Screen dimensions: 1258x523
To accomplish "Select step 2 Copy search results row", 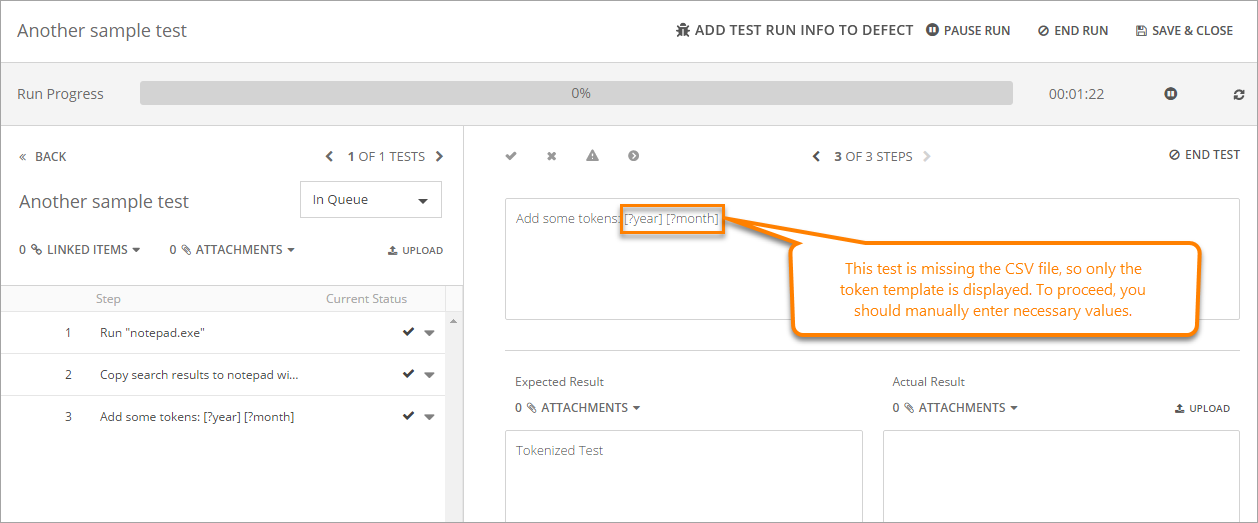I will [x=199, y=375].
